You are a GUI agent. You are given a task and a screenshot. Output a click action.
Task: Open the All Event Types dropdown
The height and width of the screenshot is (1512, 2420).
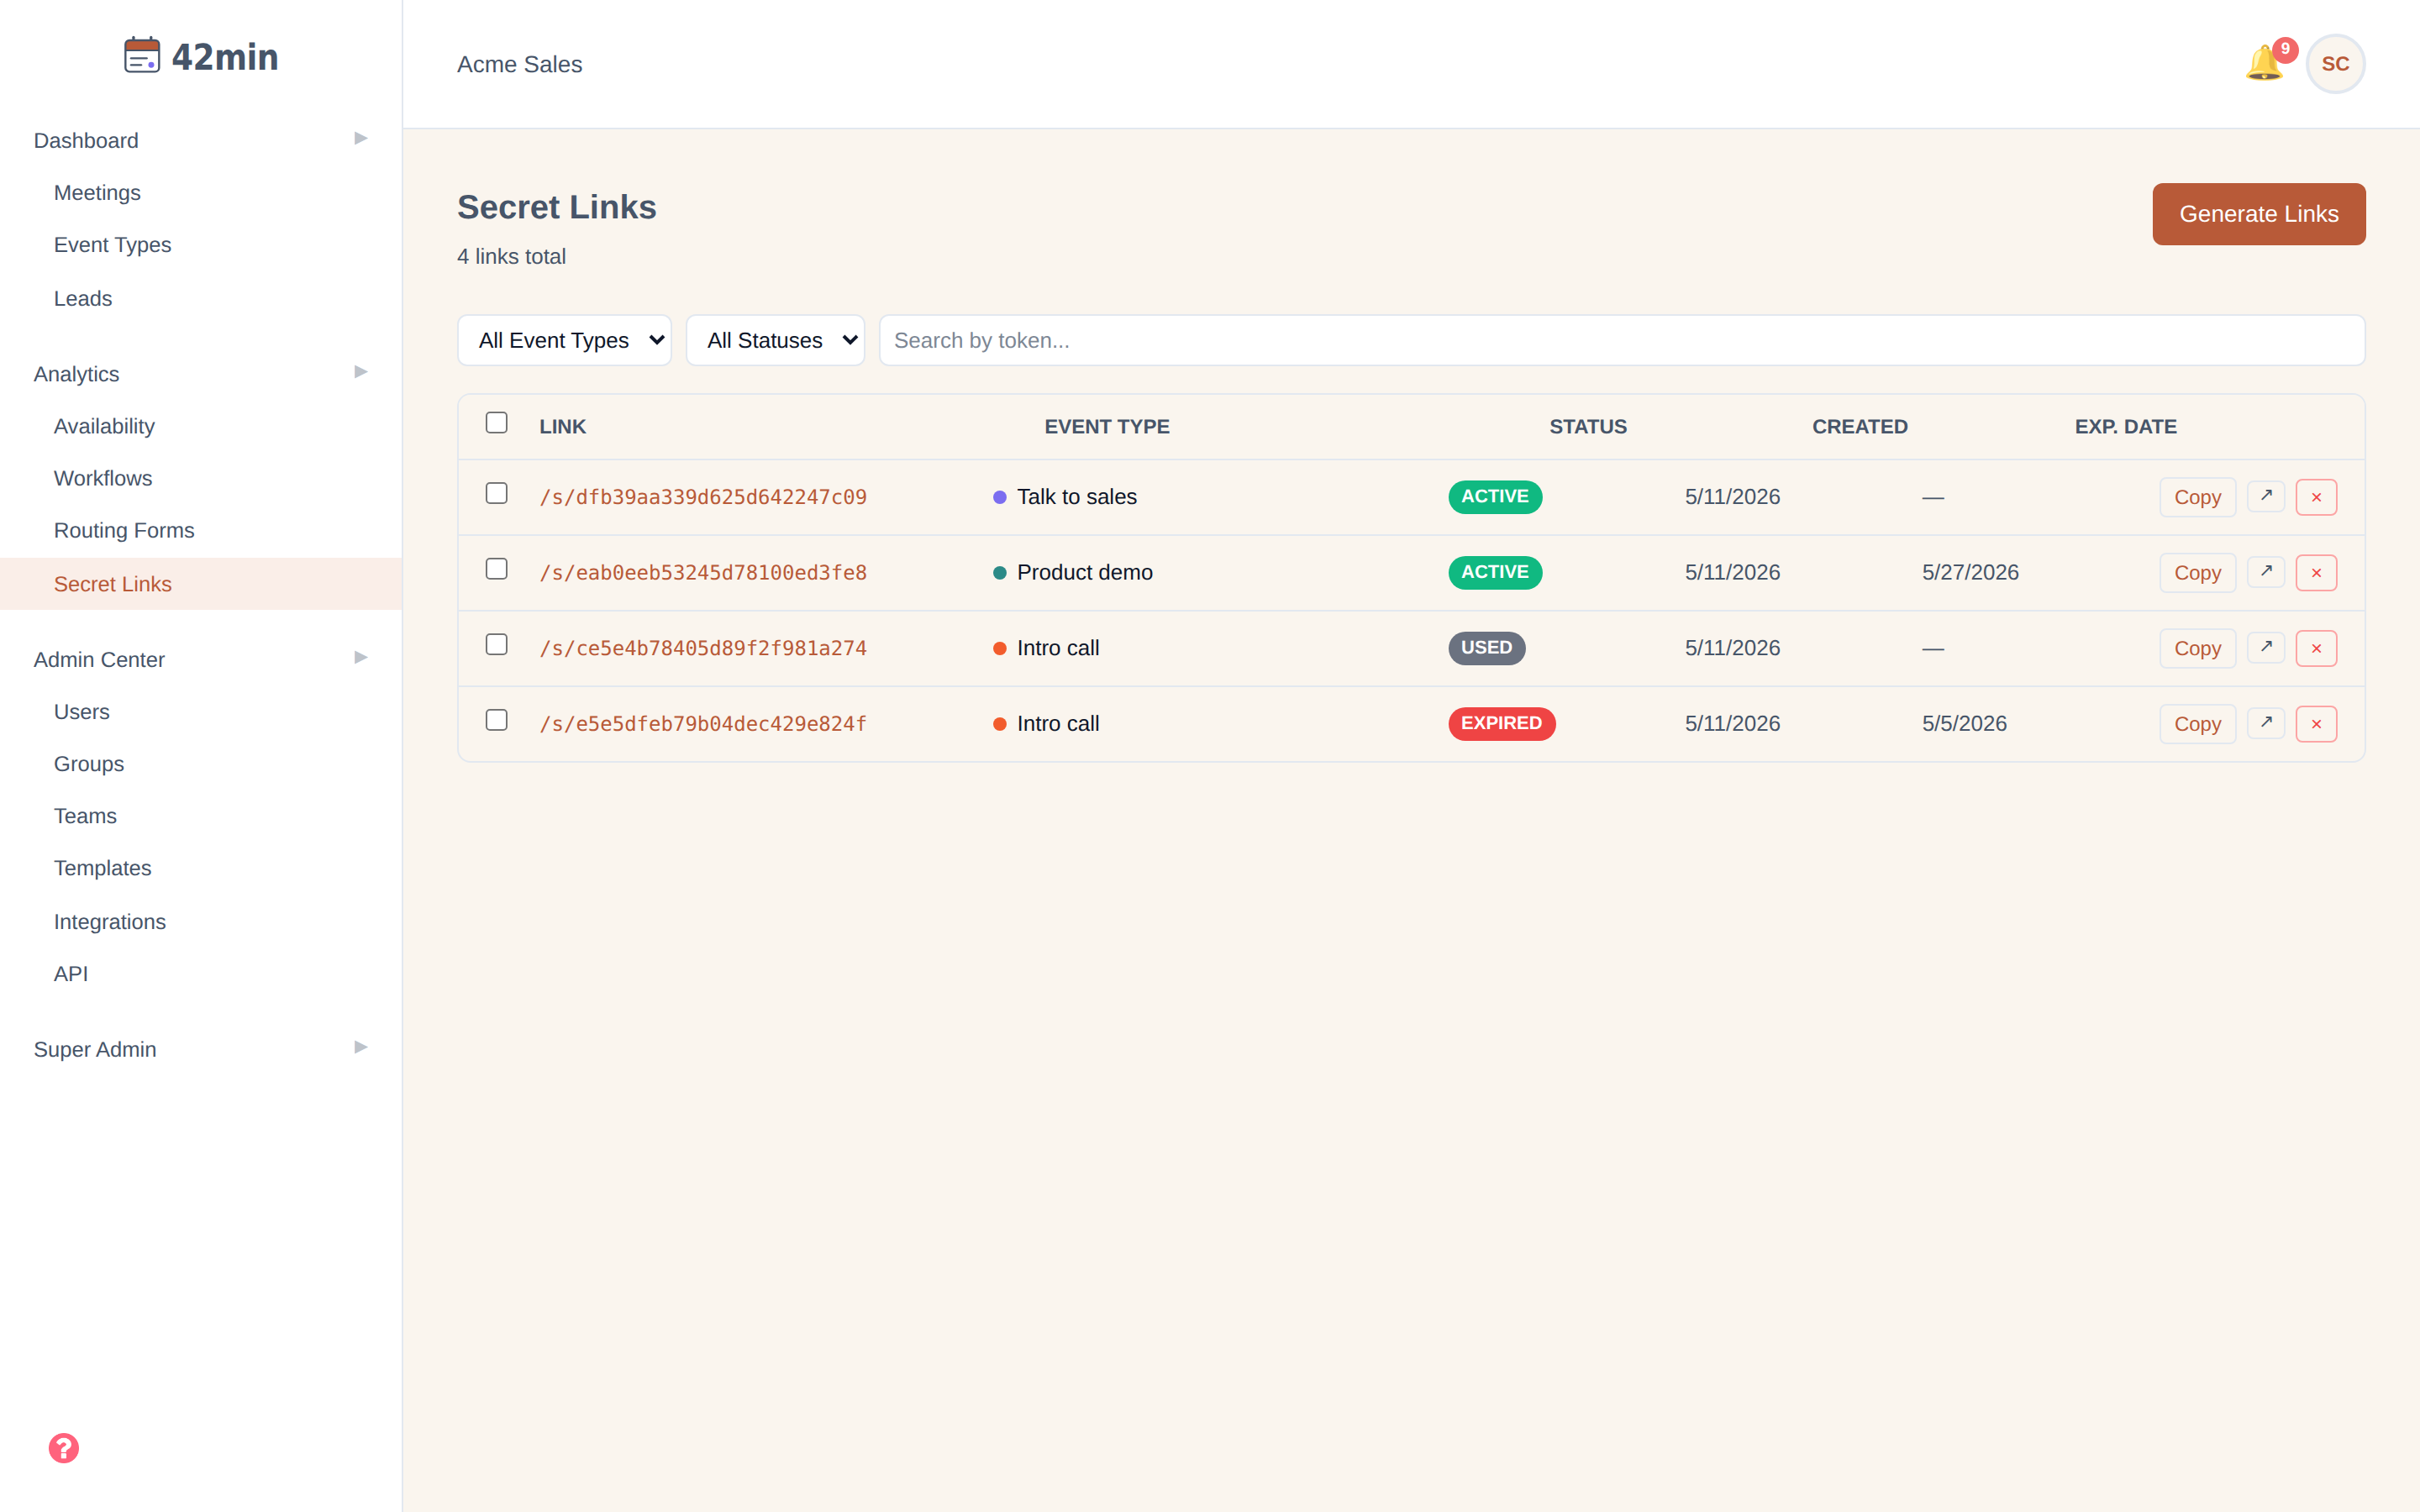click(564, 340)
